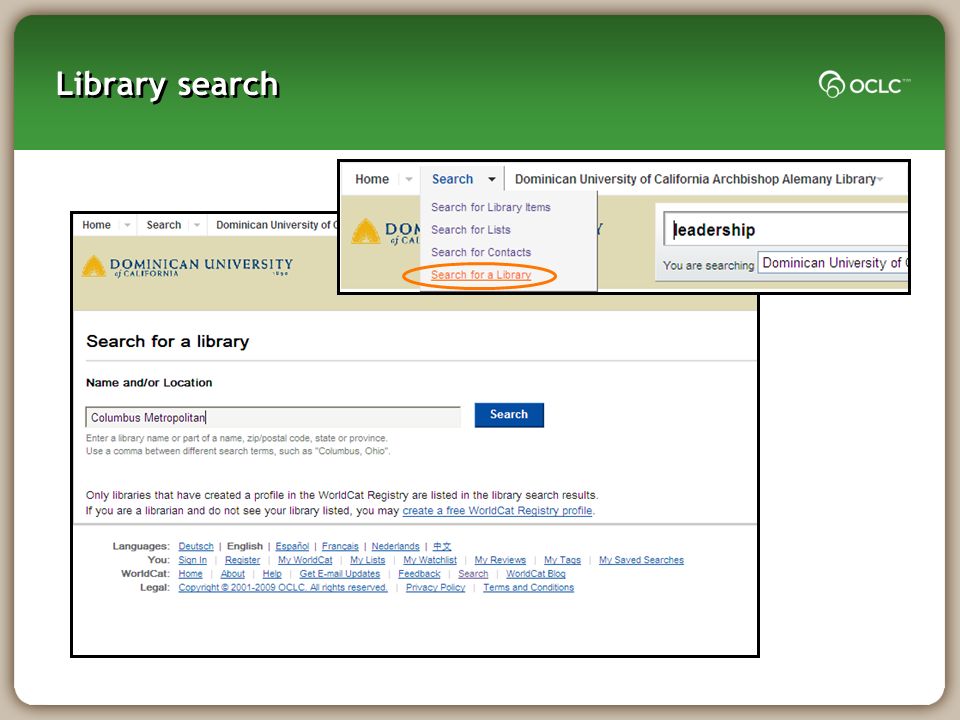Open My WorldCat link
The height and width of the screenshot is (720, 960).
tap(305, 560)
